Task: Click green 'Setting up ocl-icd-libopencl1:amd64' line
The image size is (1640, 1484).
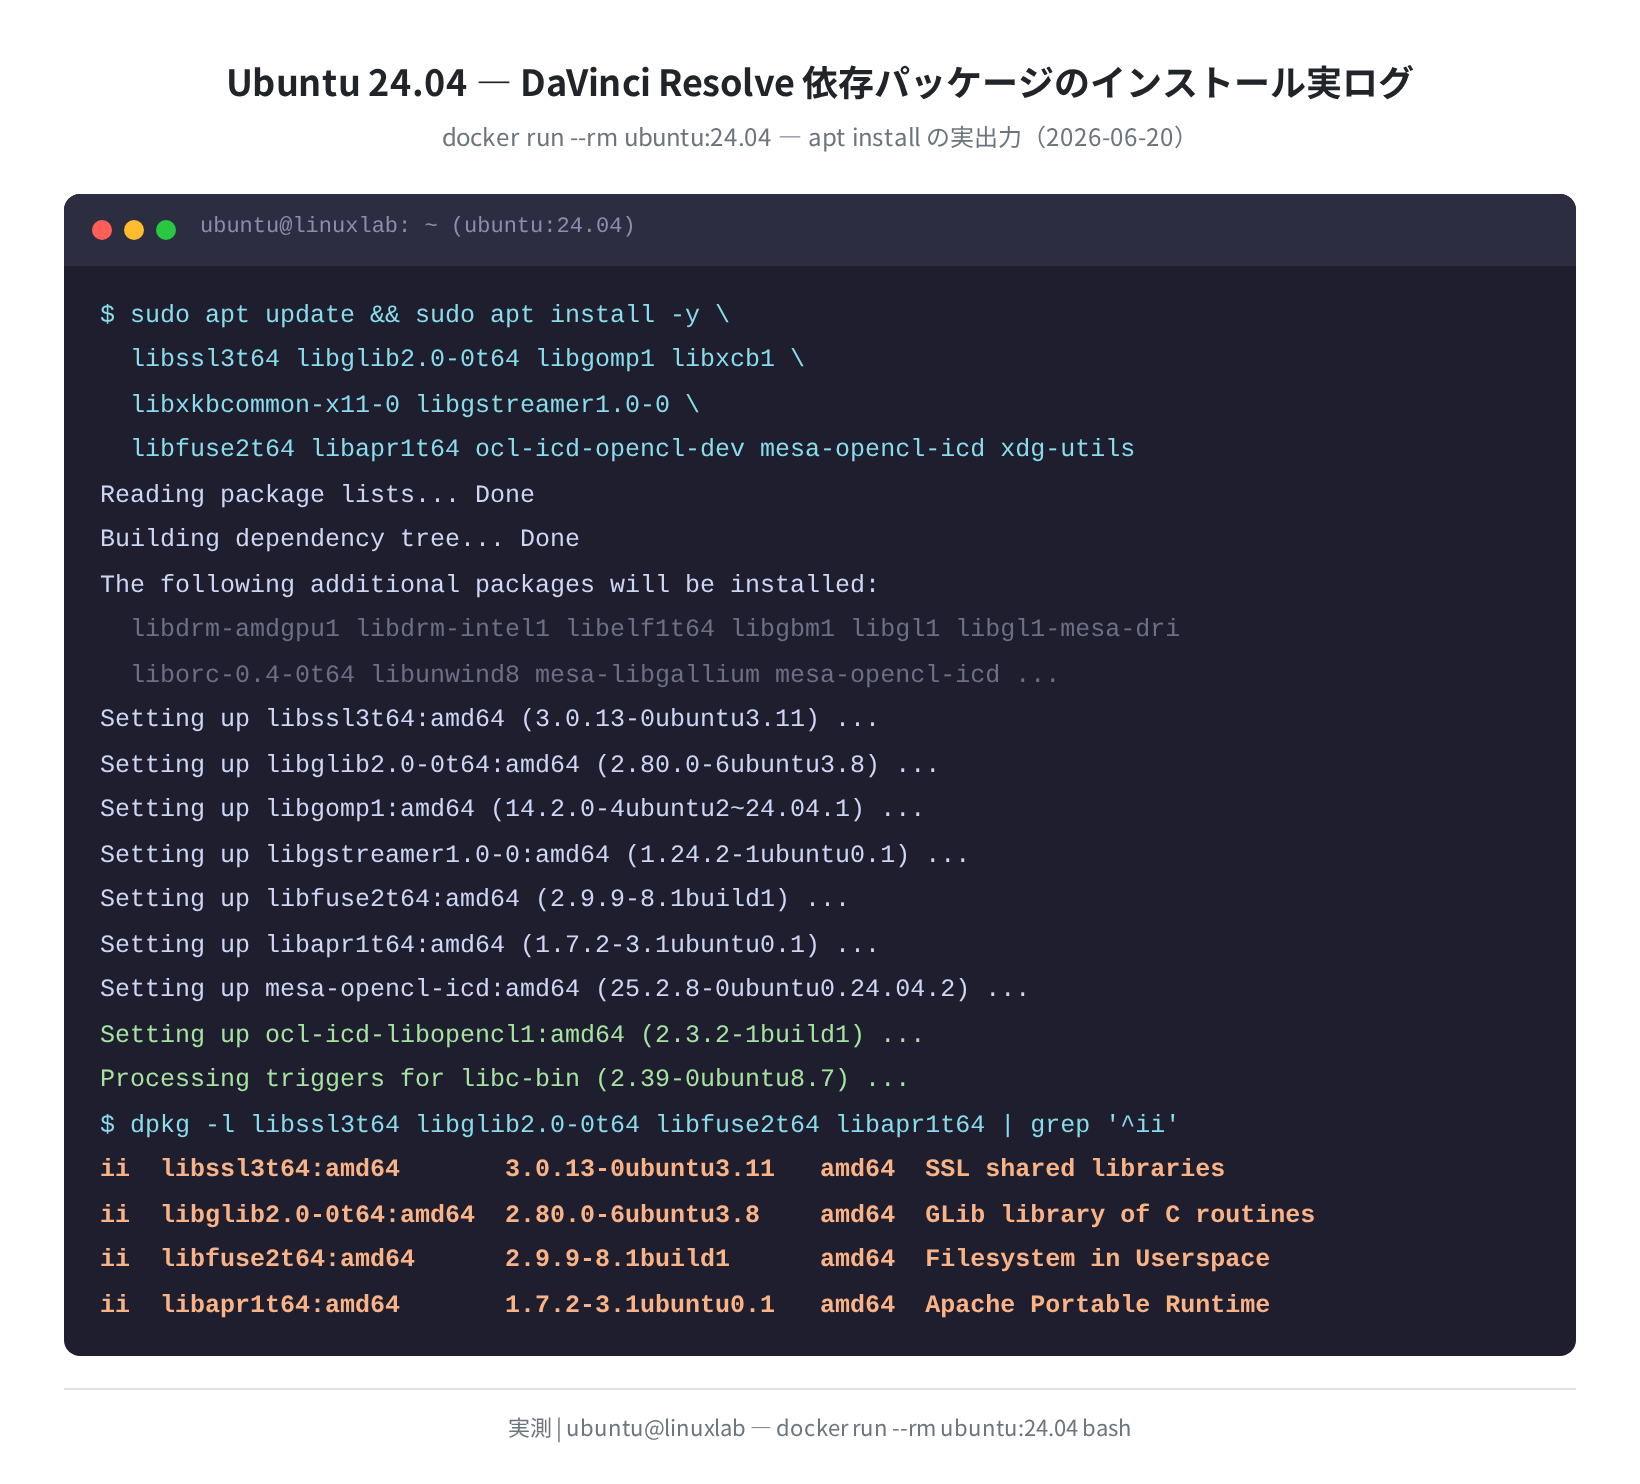Action: pos(512,1034)
